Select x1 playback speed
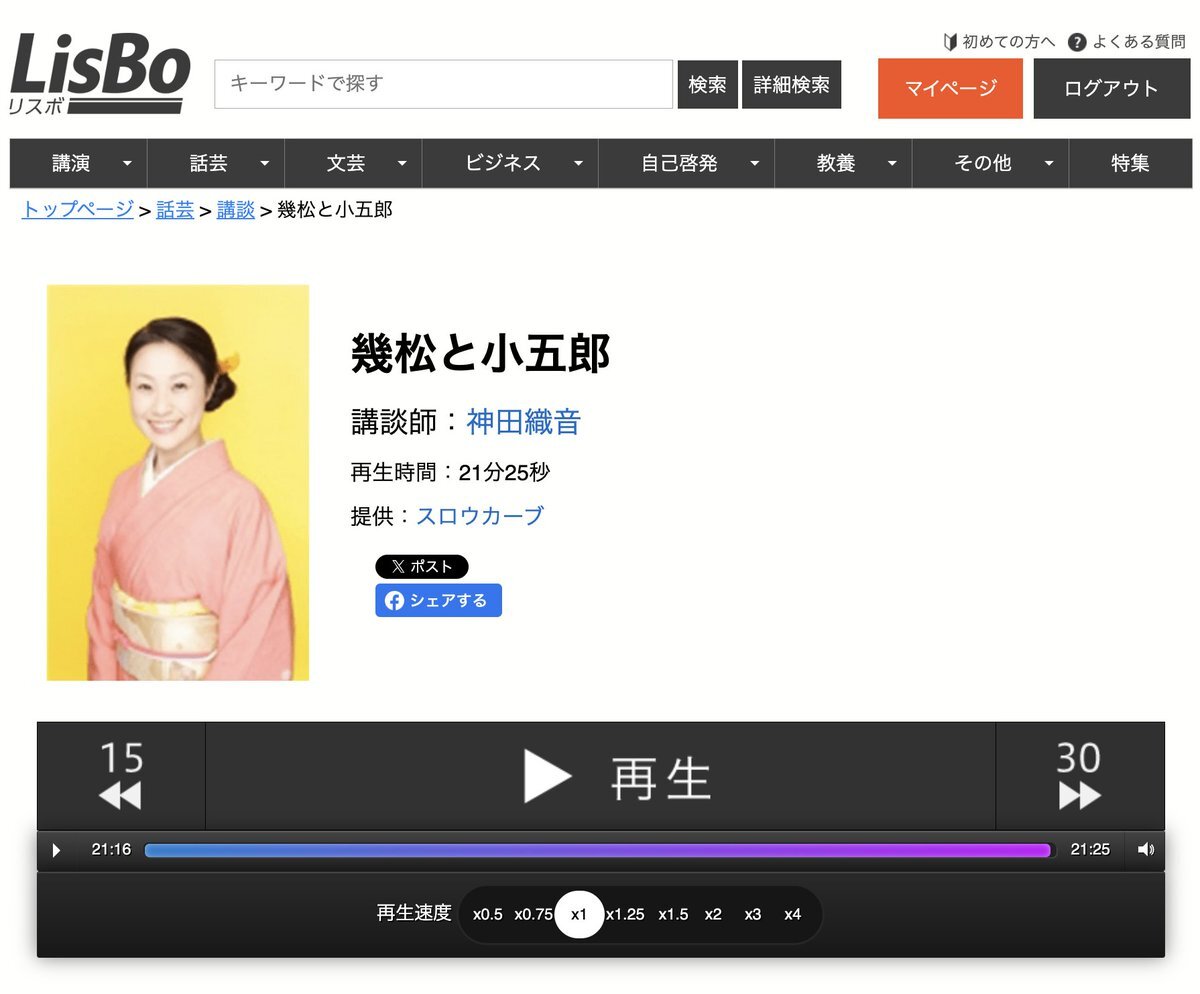 click(579, 914)
